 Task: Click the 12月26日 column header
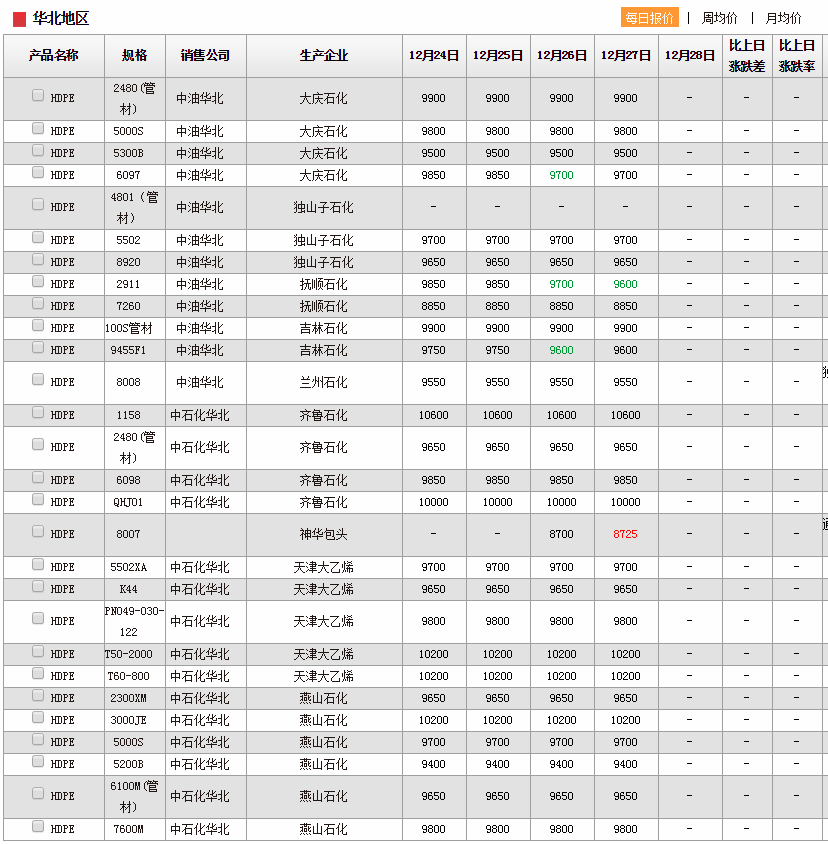[x=562, y=55]
